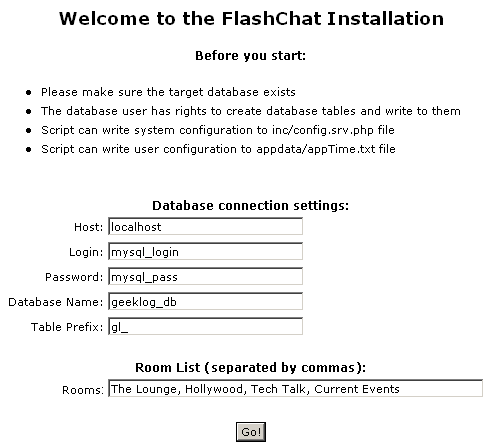Click the inc/config.srv.php bullet line
This screenshot has height=448, width=490.
pos(218,130)
